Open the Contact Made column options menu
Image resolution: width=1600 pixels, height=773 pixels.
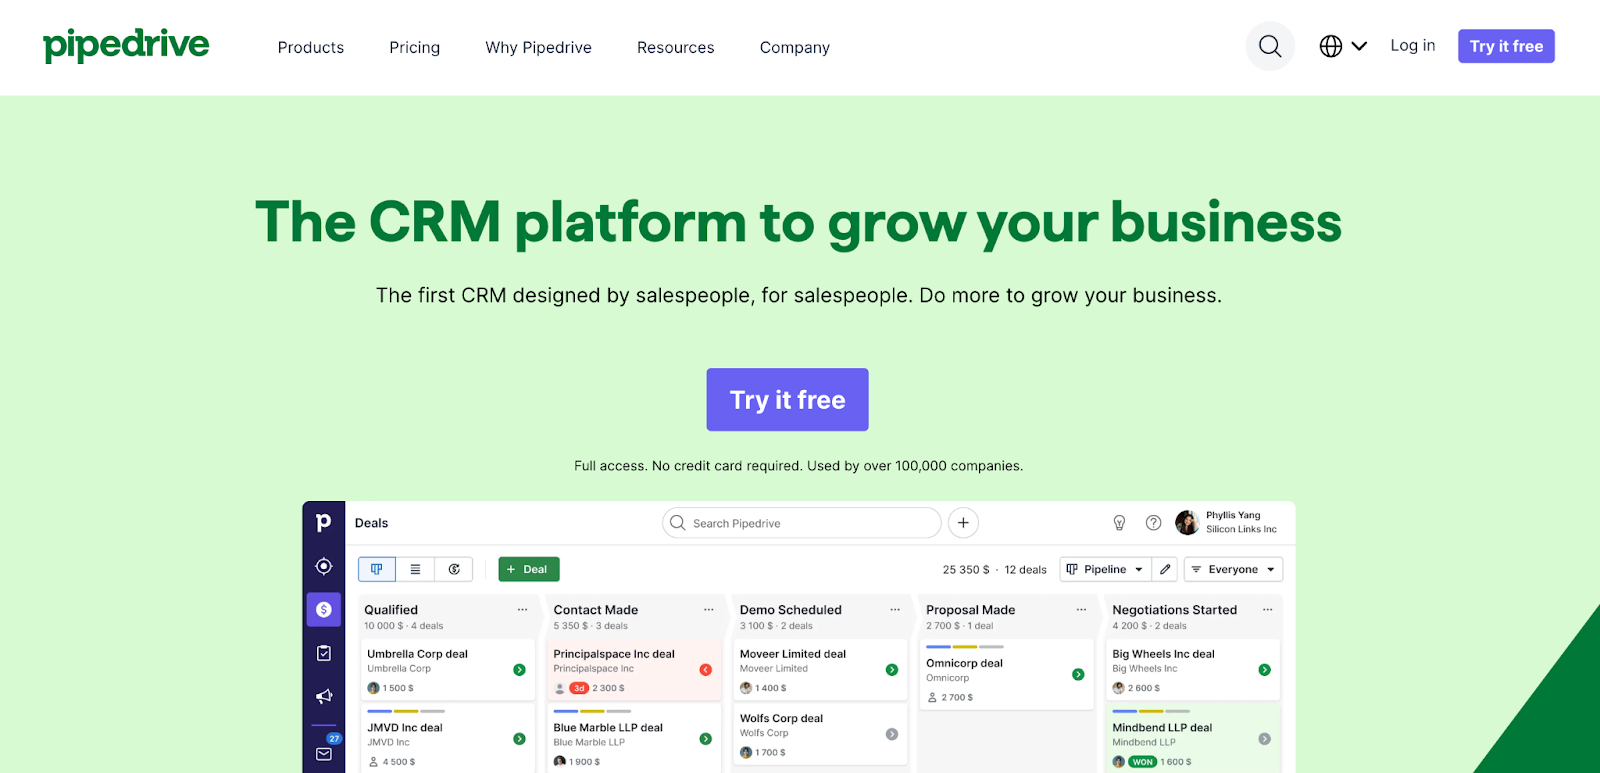[708, 609]
